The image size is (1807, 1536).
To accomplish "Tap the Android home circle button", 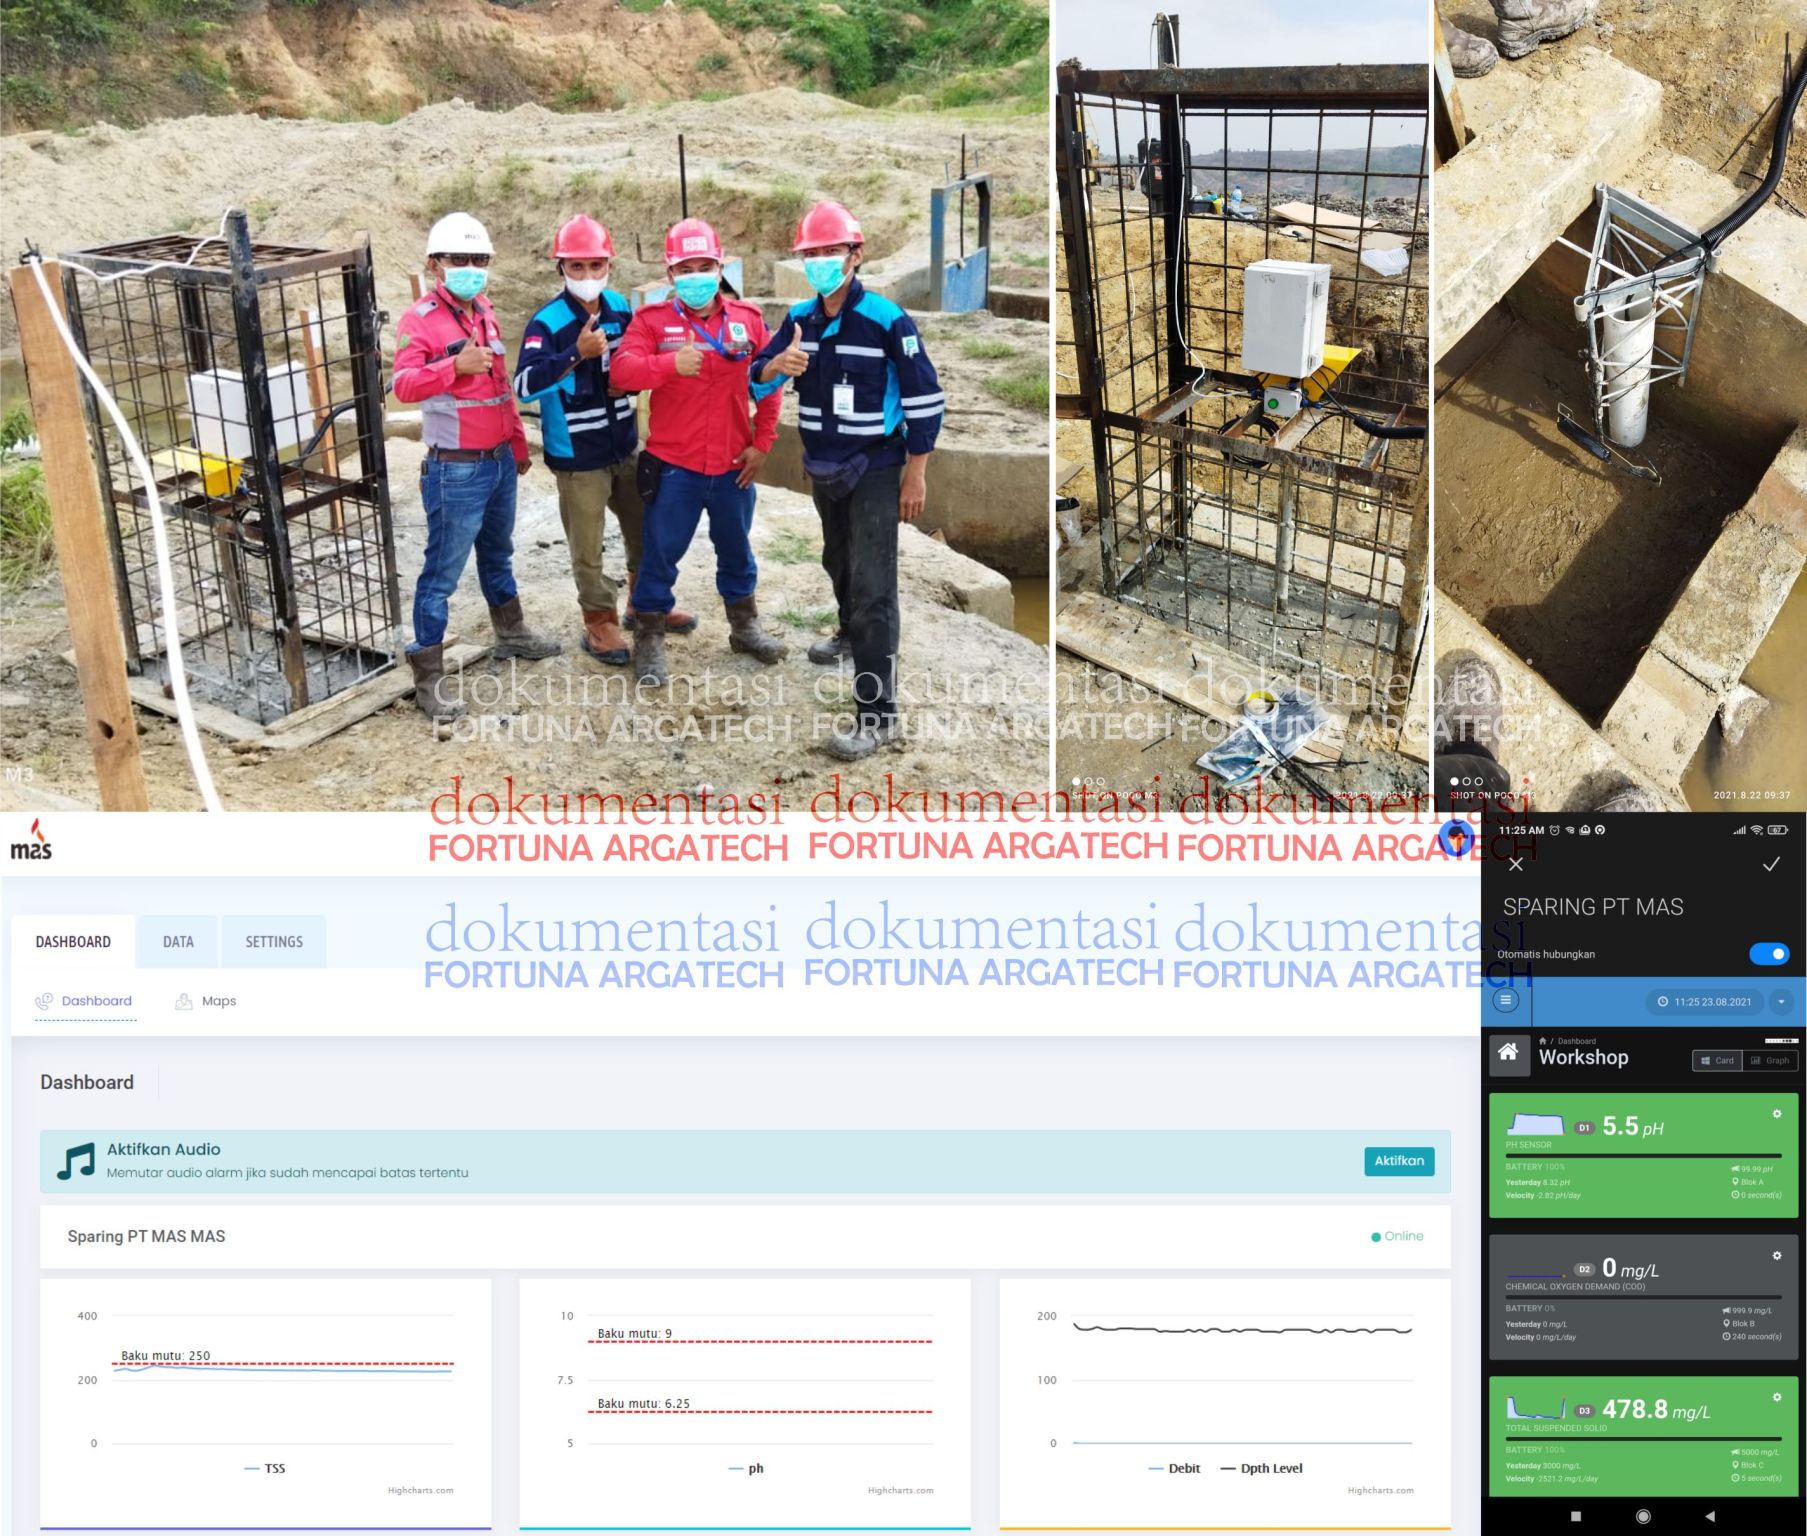I will click(1643, 1516).
